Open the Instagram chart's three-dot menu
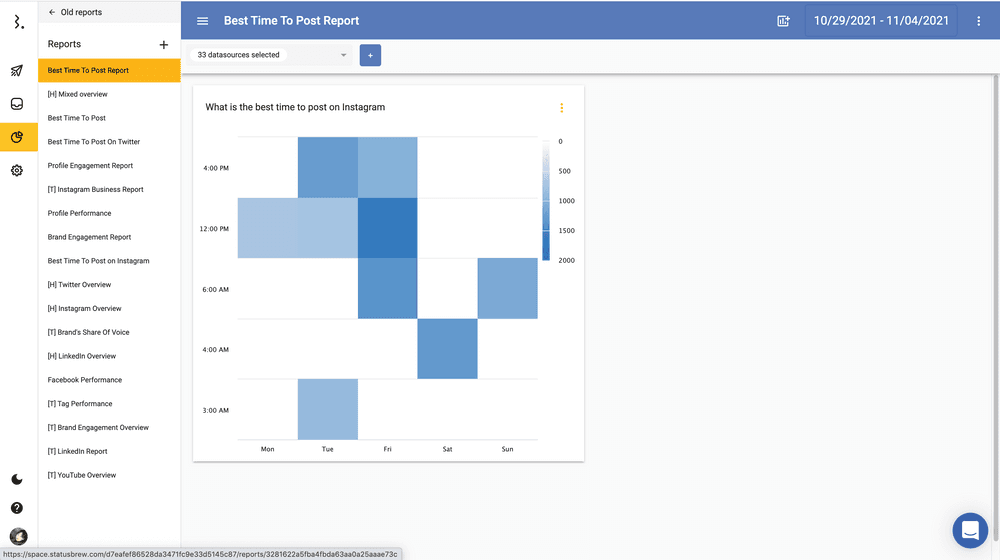The image size is (1000, 560). pyautogui.click(x=561, y=108)
